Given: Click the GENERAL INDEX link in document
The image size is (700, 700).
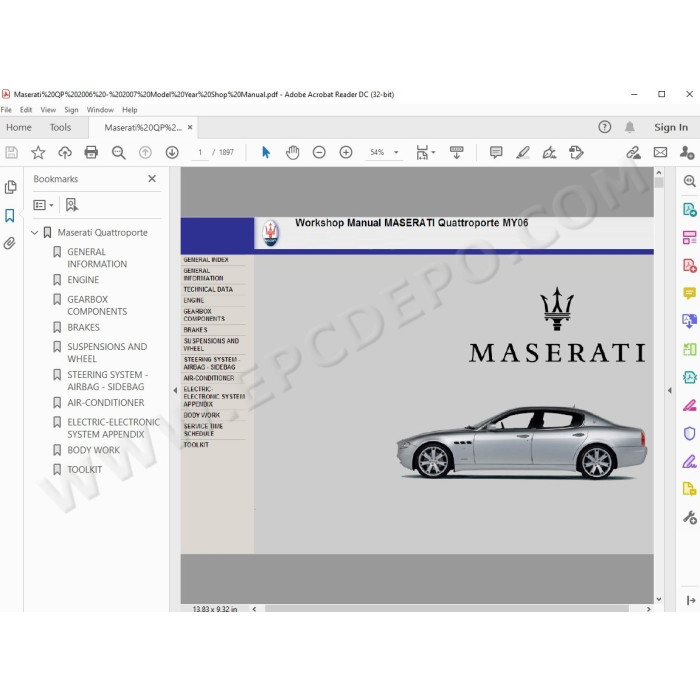Looking at the screenshot, I should tap(206, 260).
